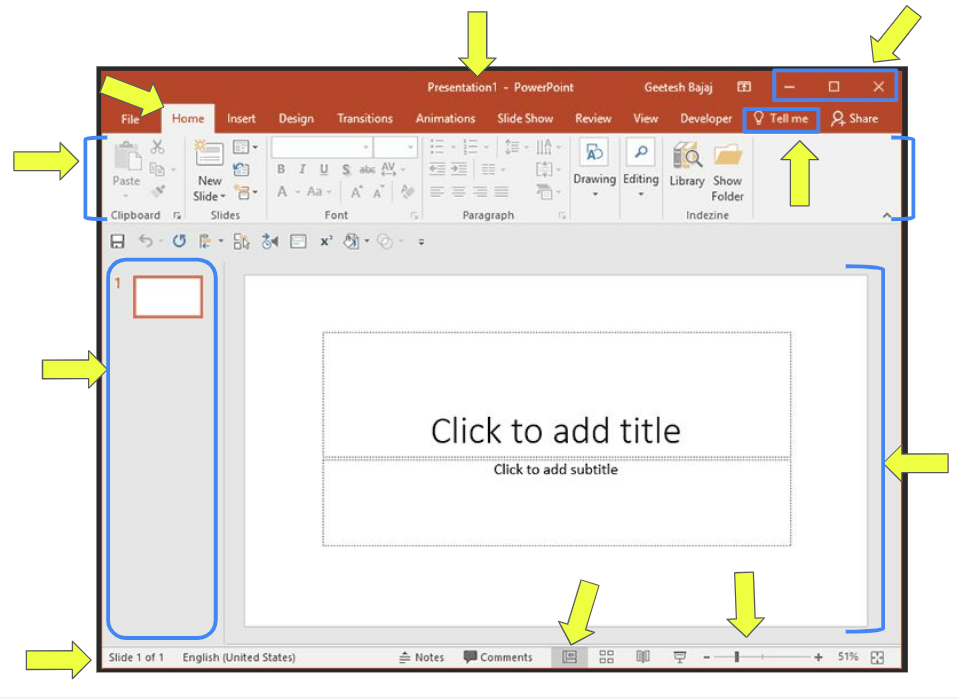Viewport: 958px width, 700px height.
Task: Click the zoom slider handle
Action: point(737,657)
